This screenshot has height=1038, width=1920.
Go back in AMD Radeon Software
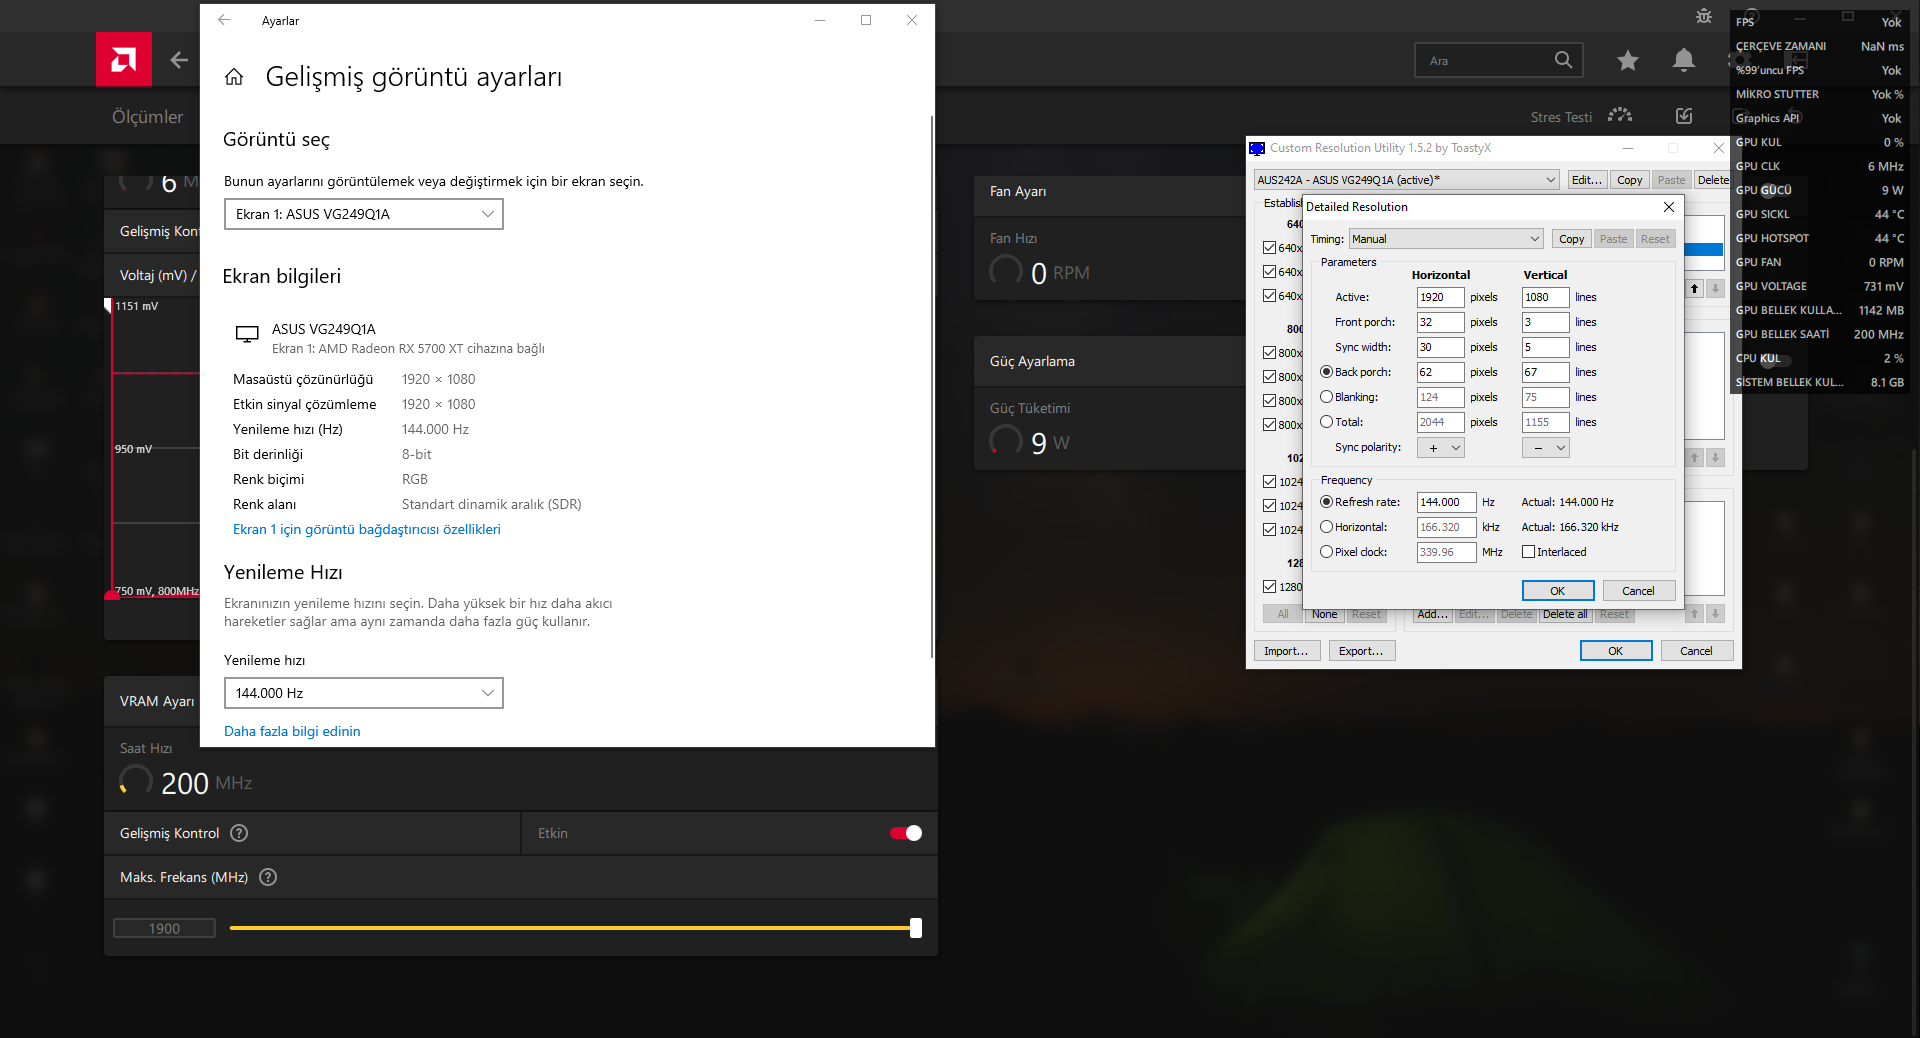[x=179, y=60]
